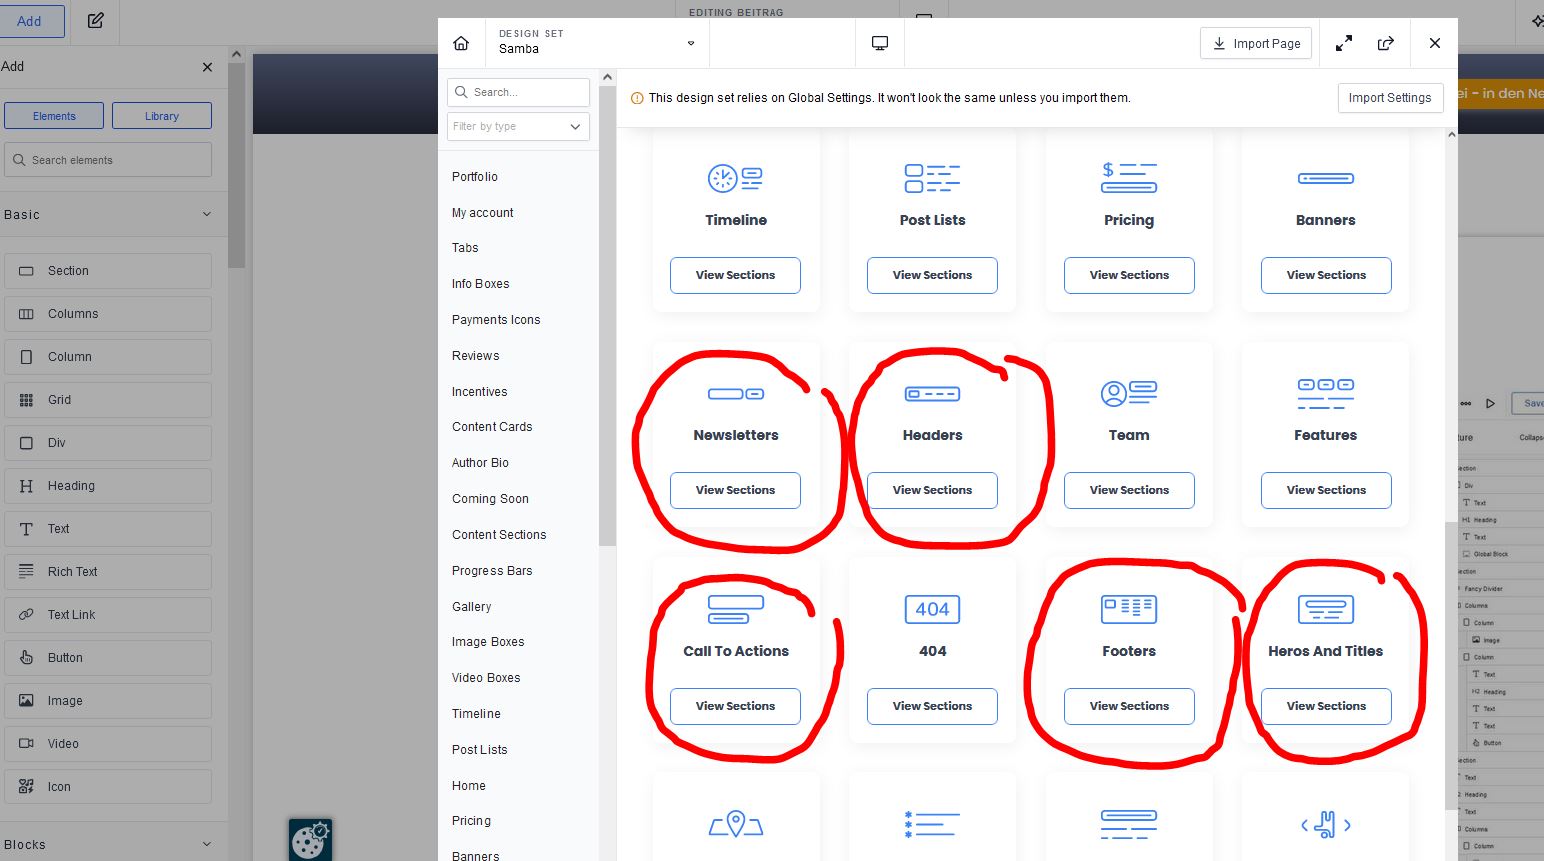The image size is (1544, 861).
Task: Click the Import Page button
Action: 1256,43
